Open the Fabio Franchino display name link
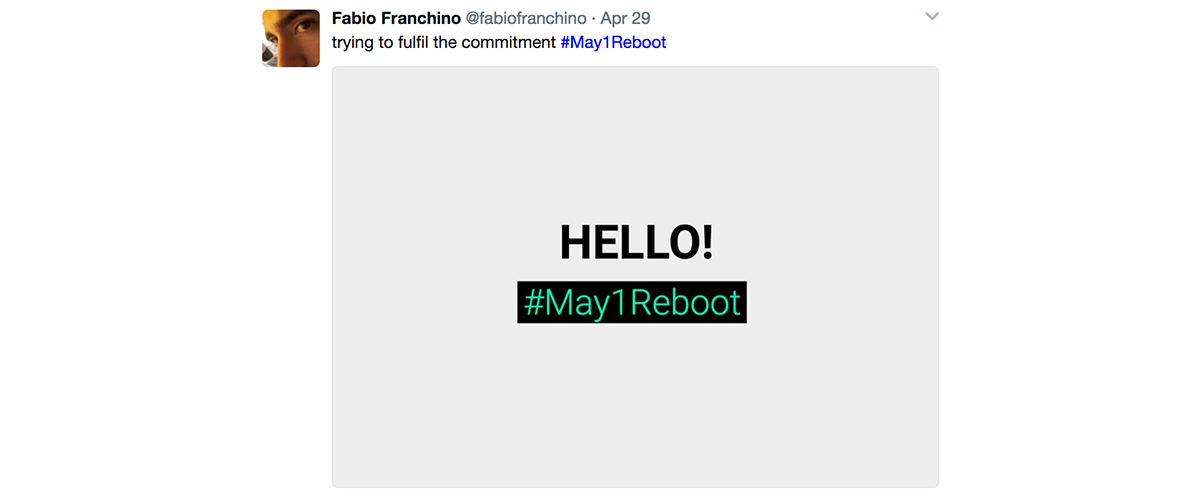Image resolution: width=1200 pixels, height=494 pixels. (x=396, y=19)
